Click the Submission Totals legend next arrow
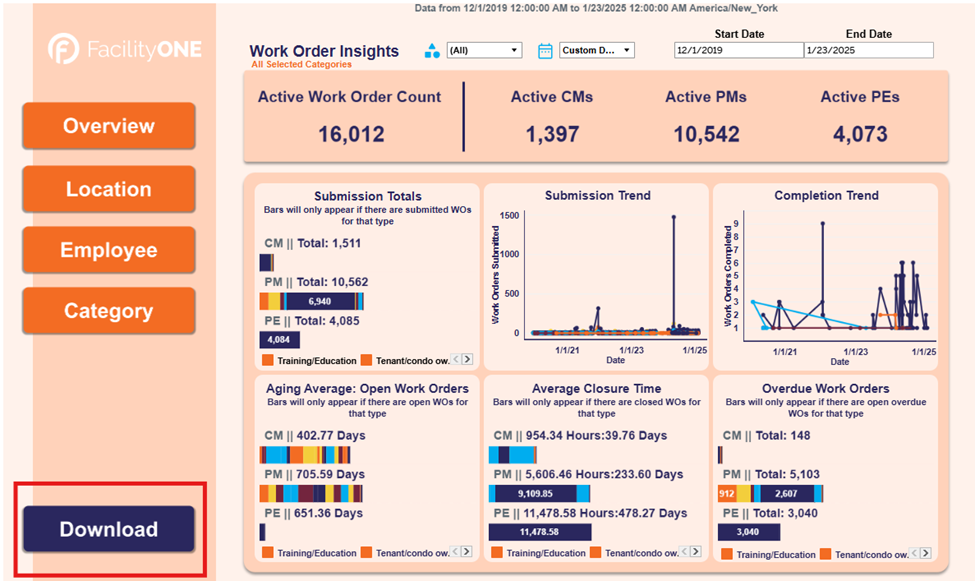This screenshot has height=581, width=975. [467, 360]
